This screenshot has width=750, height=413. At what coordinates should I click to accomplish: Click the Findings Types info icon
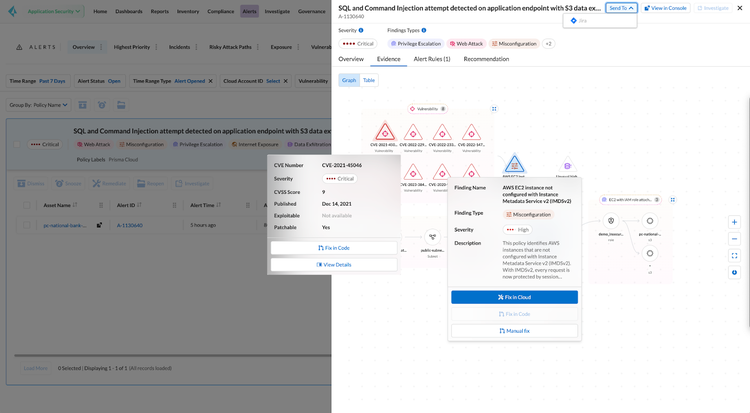click(x=424, y=30)
